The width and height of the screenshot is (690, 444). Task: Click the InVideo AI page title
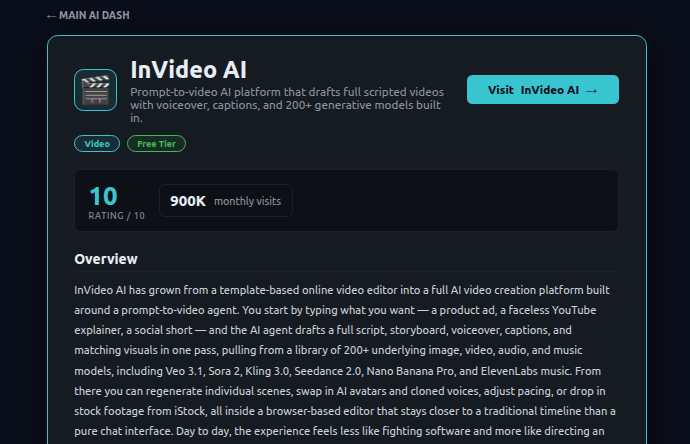coord(188,70)
